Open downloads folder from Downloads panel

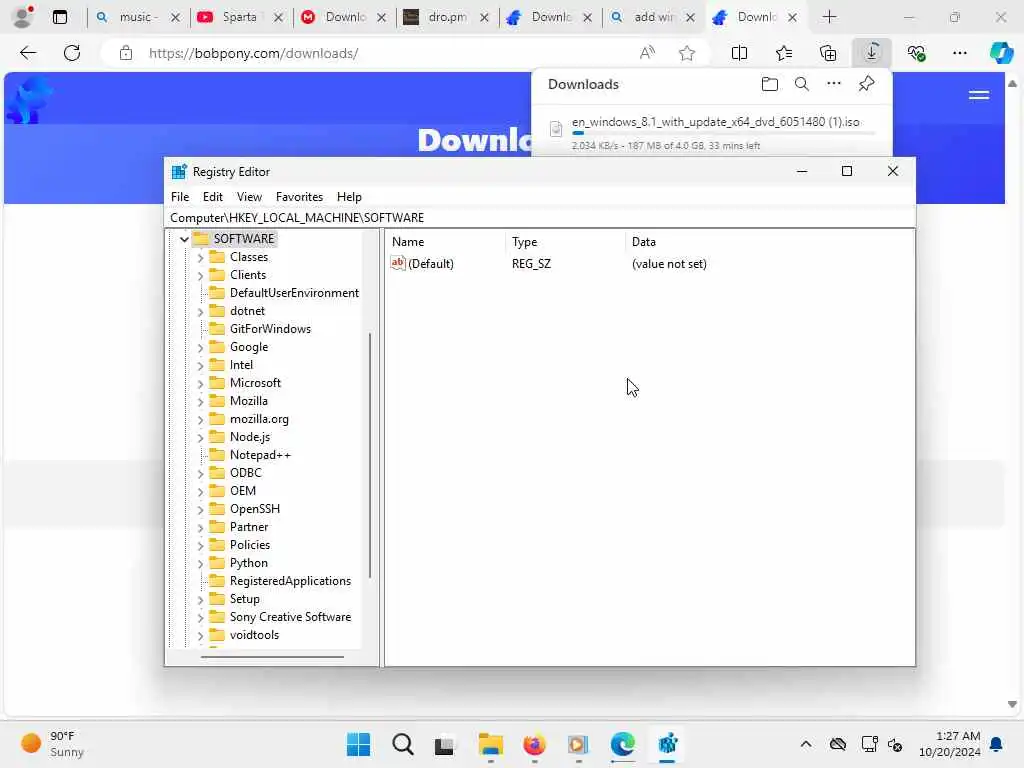click(x=769, y=84)
